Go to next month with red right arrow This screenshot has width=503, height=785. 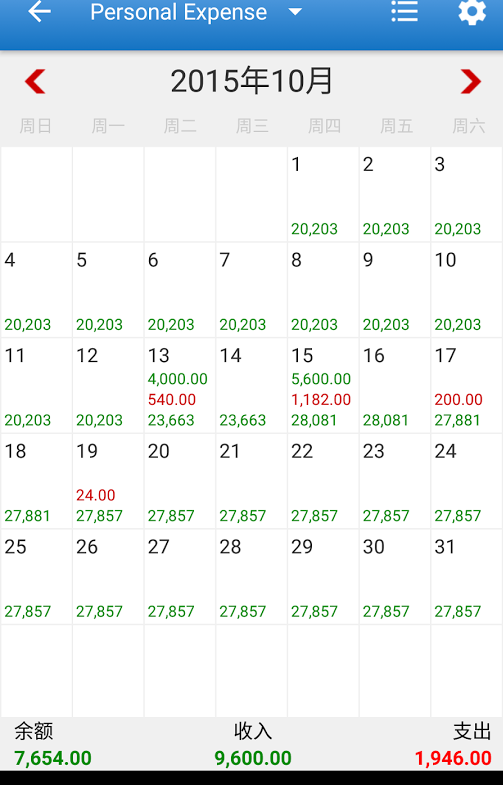(x=470, y=81)
